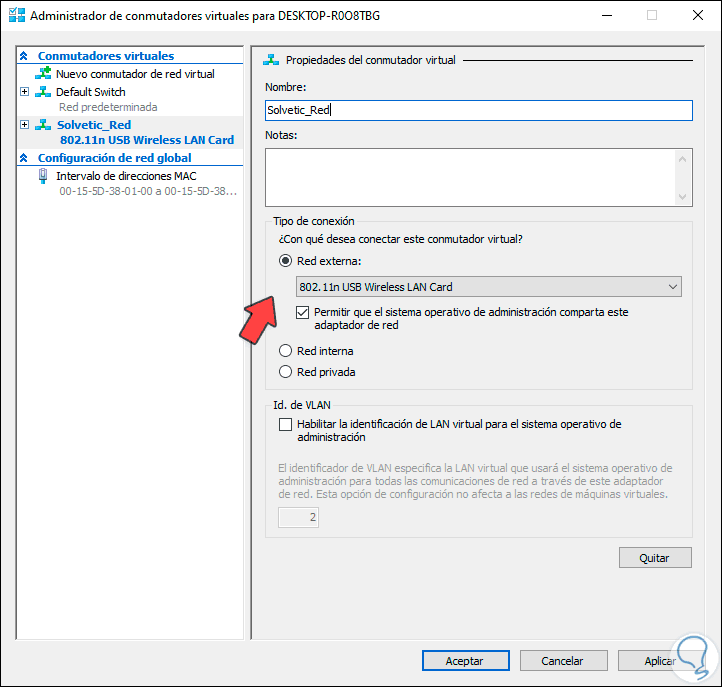This screenshot has height=687, width=722.
Task: Click the Default Switch network icon
Action: (44, 92)
